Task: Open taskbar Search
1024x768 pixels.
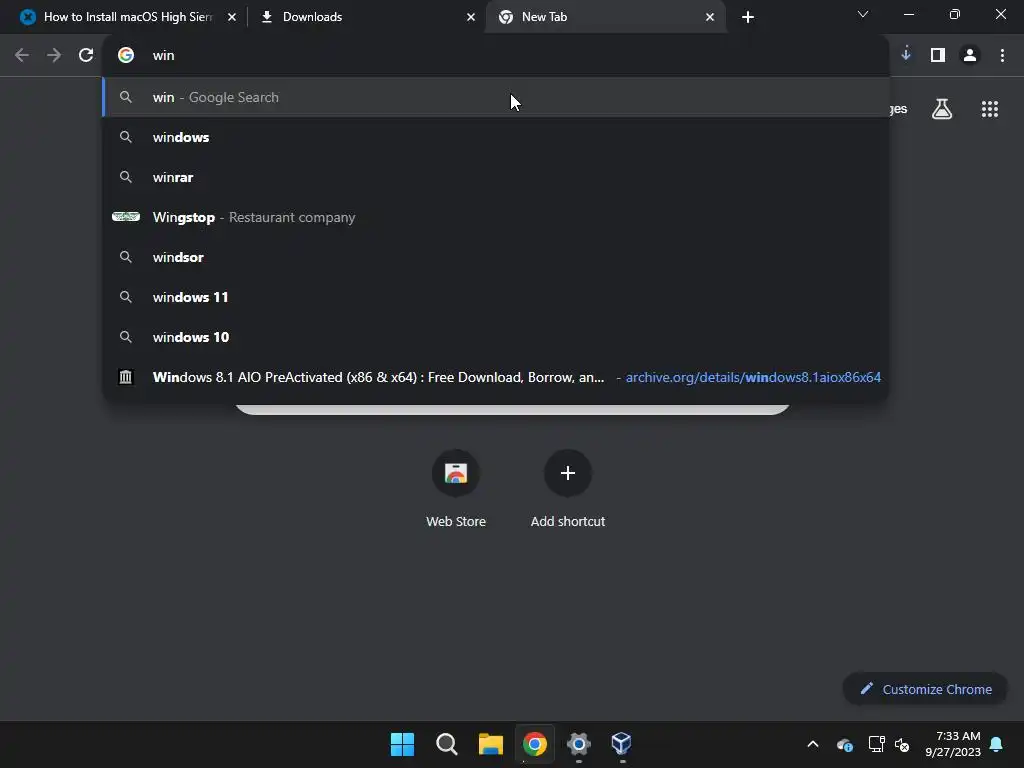Action: (447, 744)
